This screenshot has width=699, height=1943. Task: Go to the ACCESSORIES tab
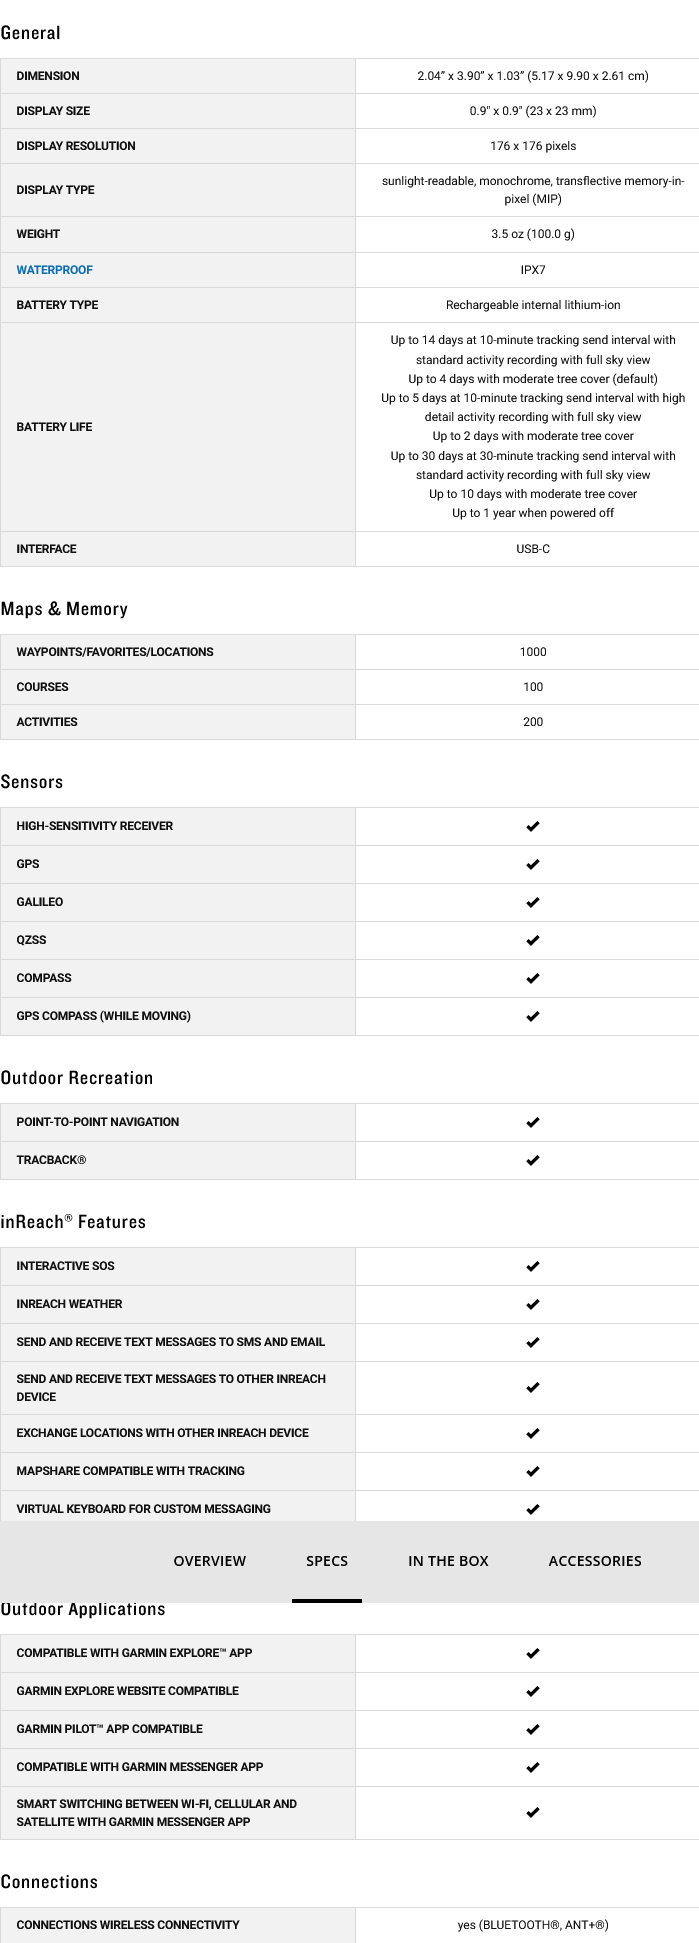(595, 1561)
